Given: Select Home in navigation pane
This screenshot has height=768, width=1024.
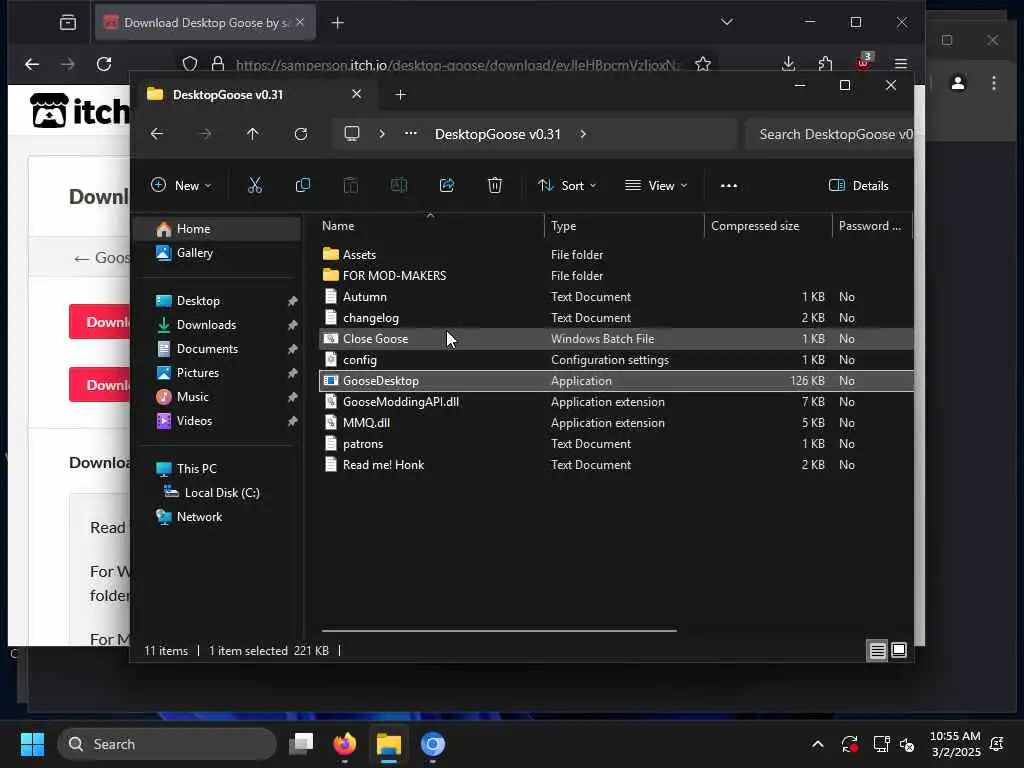Looking at the screenshot, I should (217, 229).
